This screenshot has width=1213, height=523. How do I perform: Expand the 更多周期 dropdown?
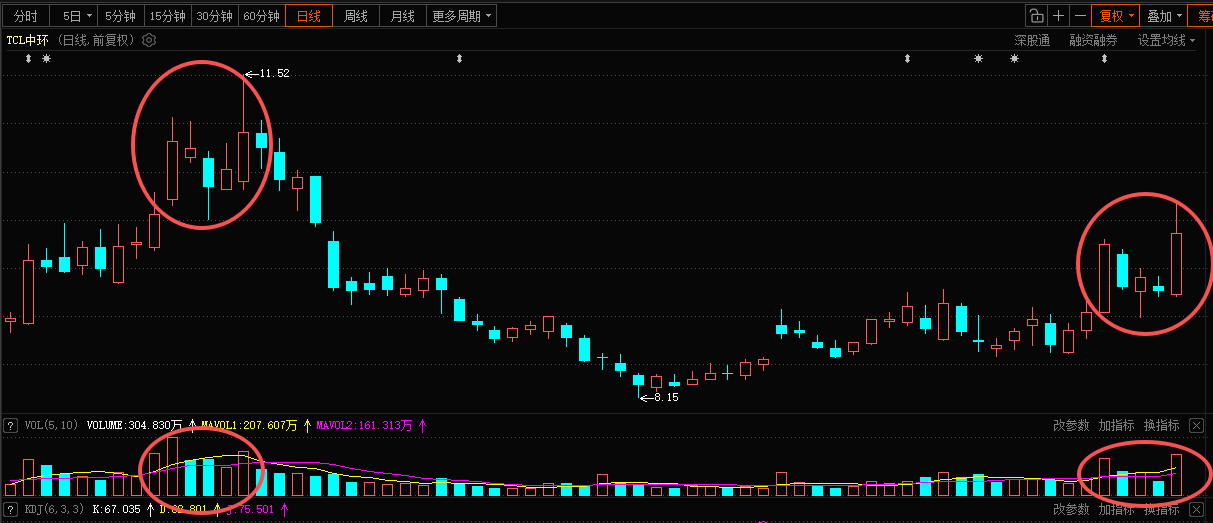[461, 16]
